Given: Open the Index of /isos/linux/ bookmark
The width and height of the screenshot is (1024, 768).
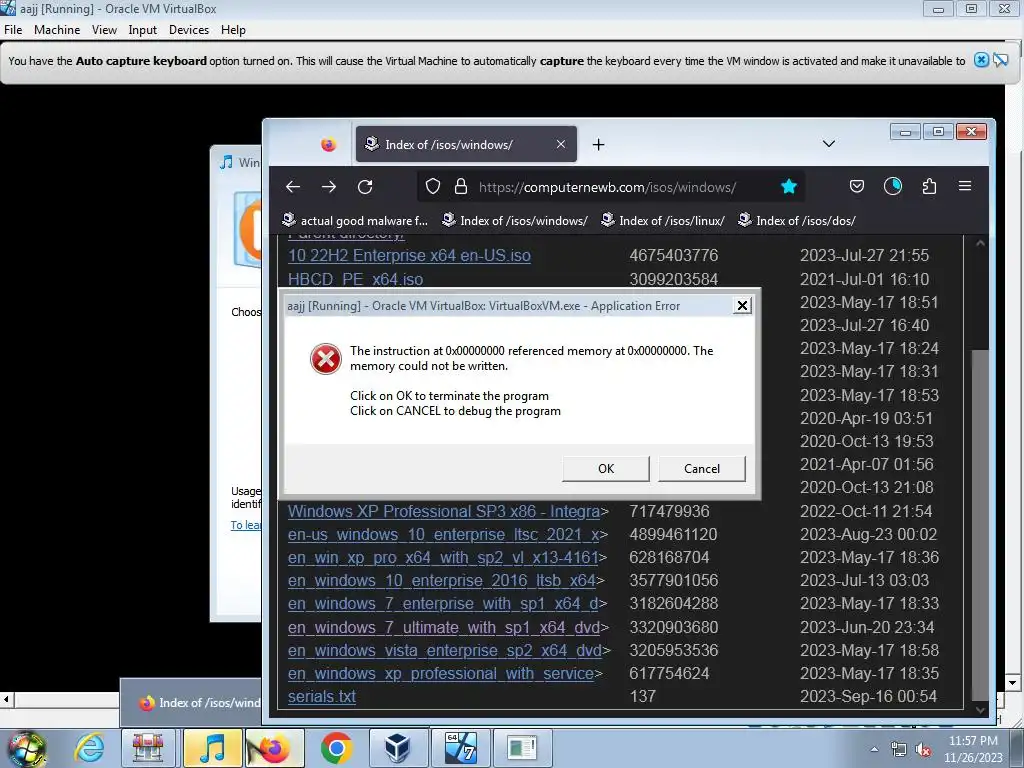Looking at the screenshot, I should (663, 221).
